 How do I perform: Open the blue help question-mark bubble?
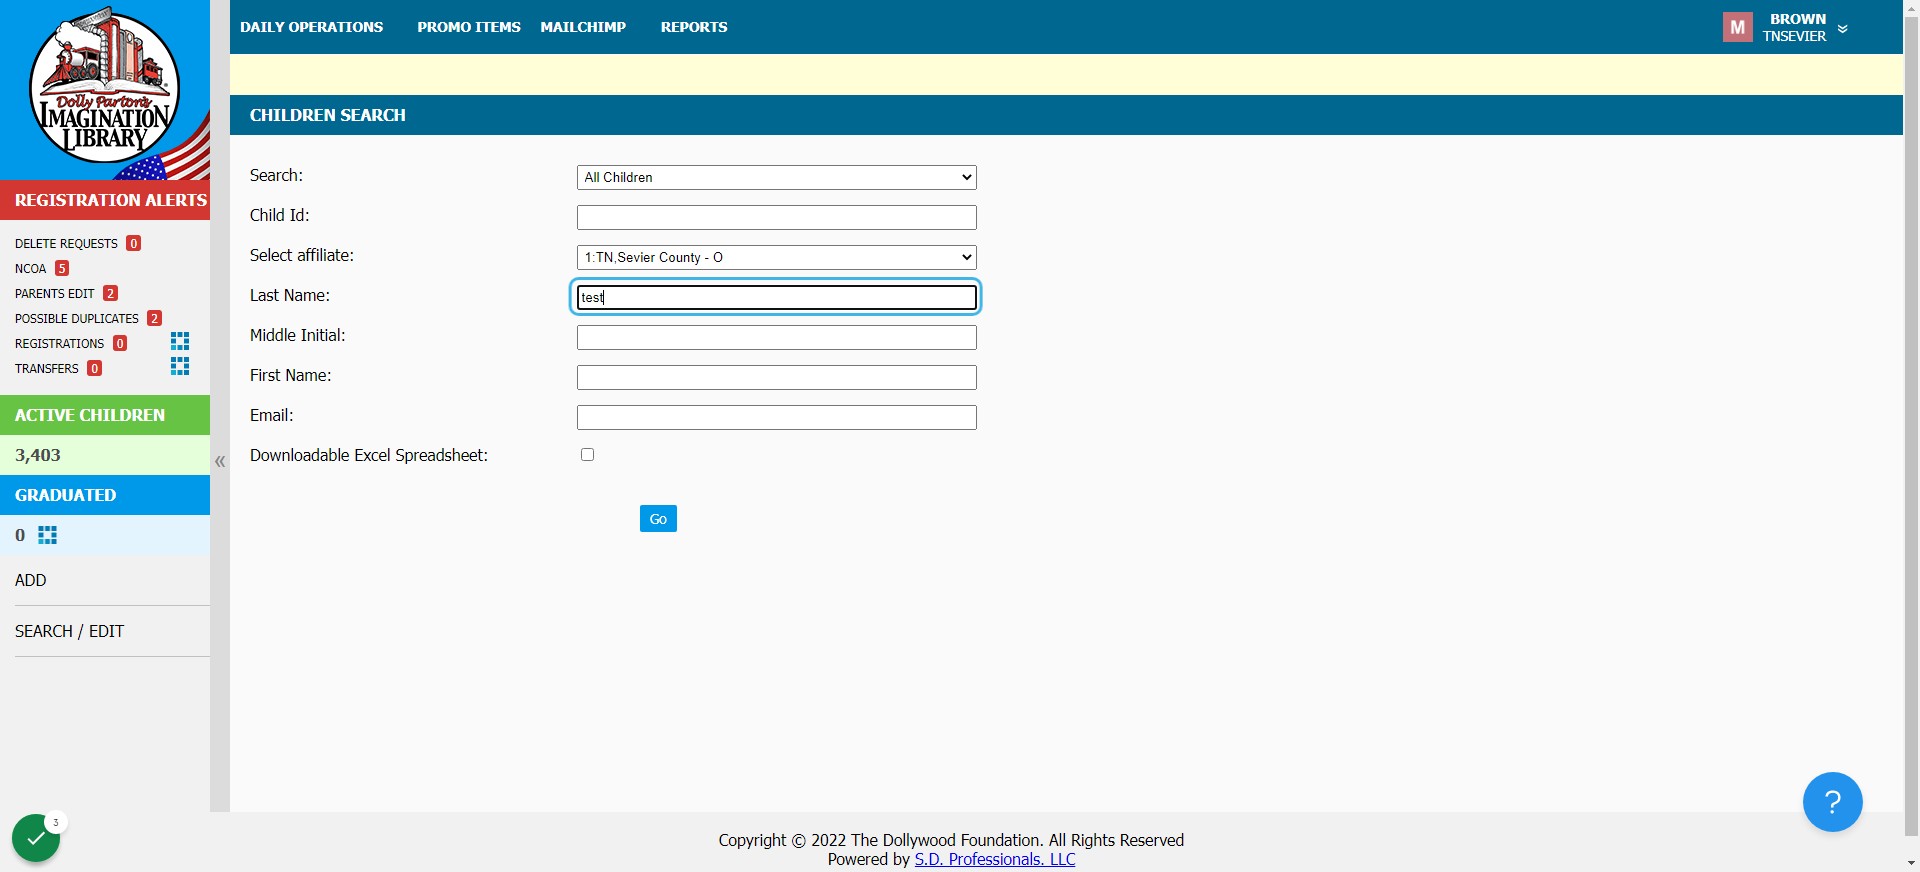click(1832, 802)
